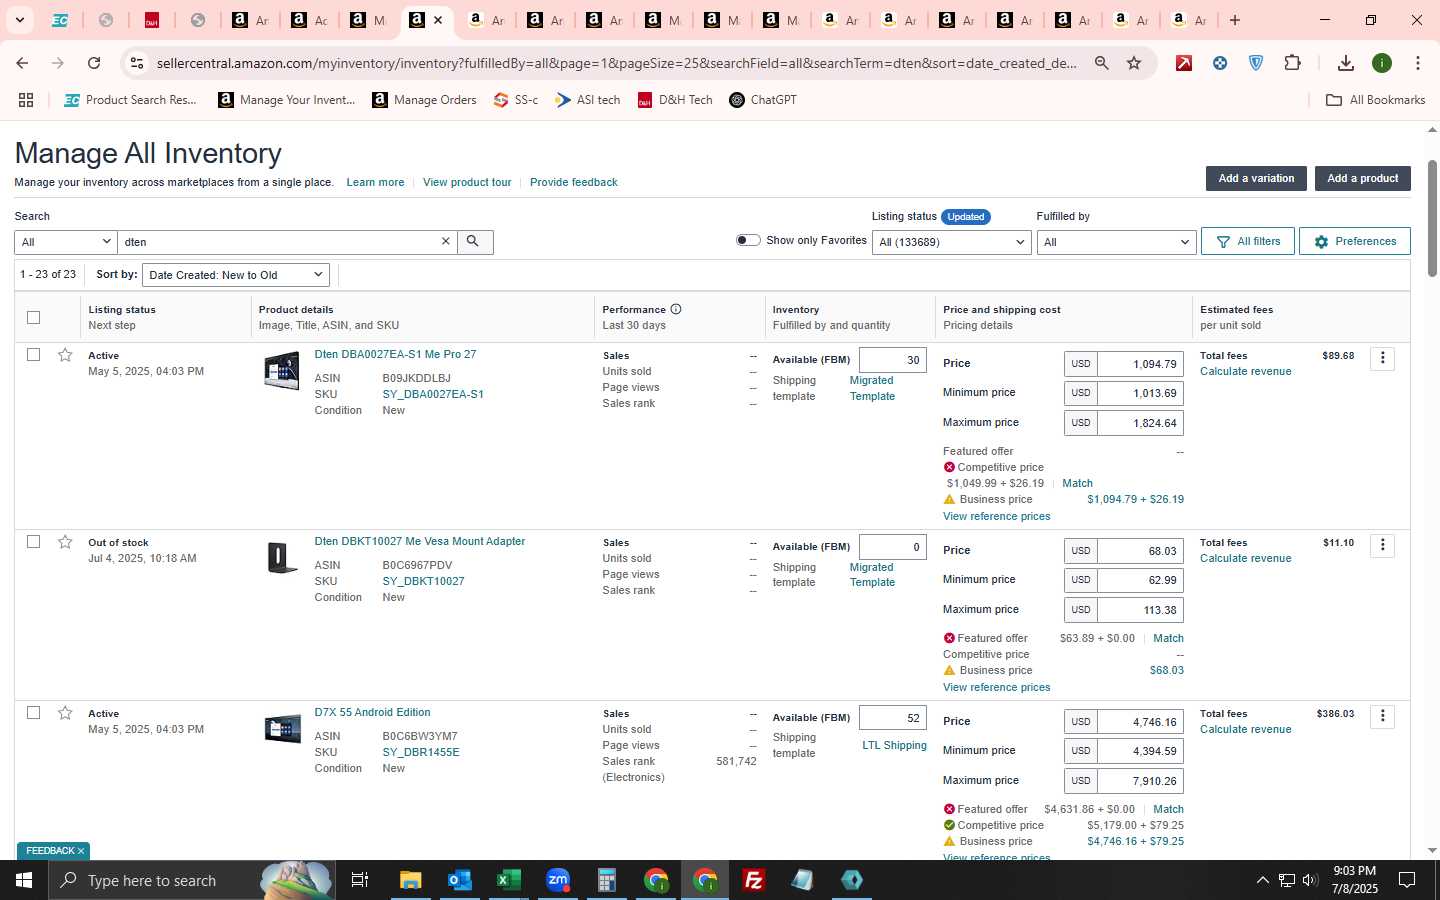1440x900 pixels.
Task: Open Outlook from the taskbar
Action: pos(460,880)
